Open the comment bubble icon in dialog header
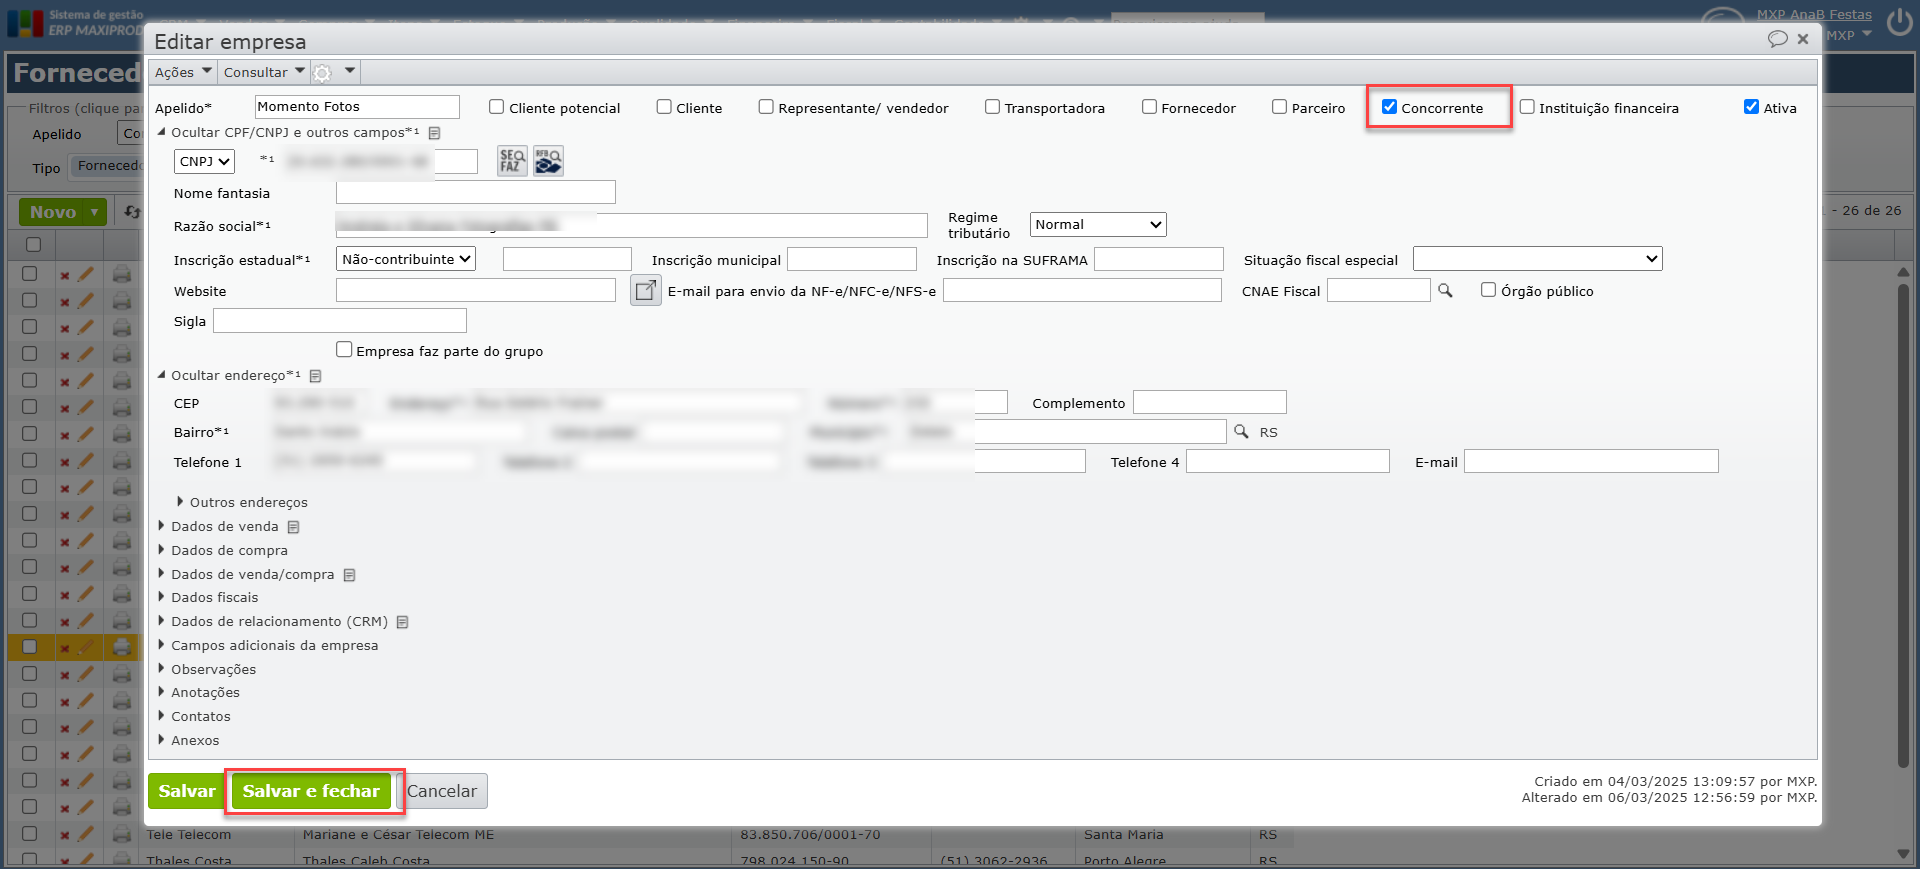Image resolution: width=1920 pixels, height=869 pixels. pyautogui.click(x=1777, y=39)
